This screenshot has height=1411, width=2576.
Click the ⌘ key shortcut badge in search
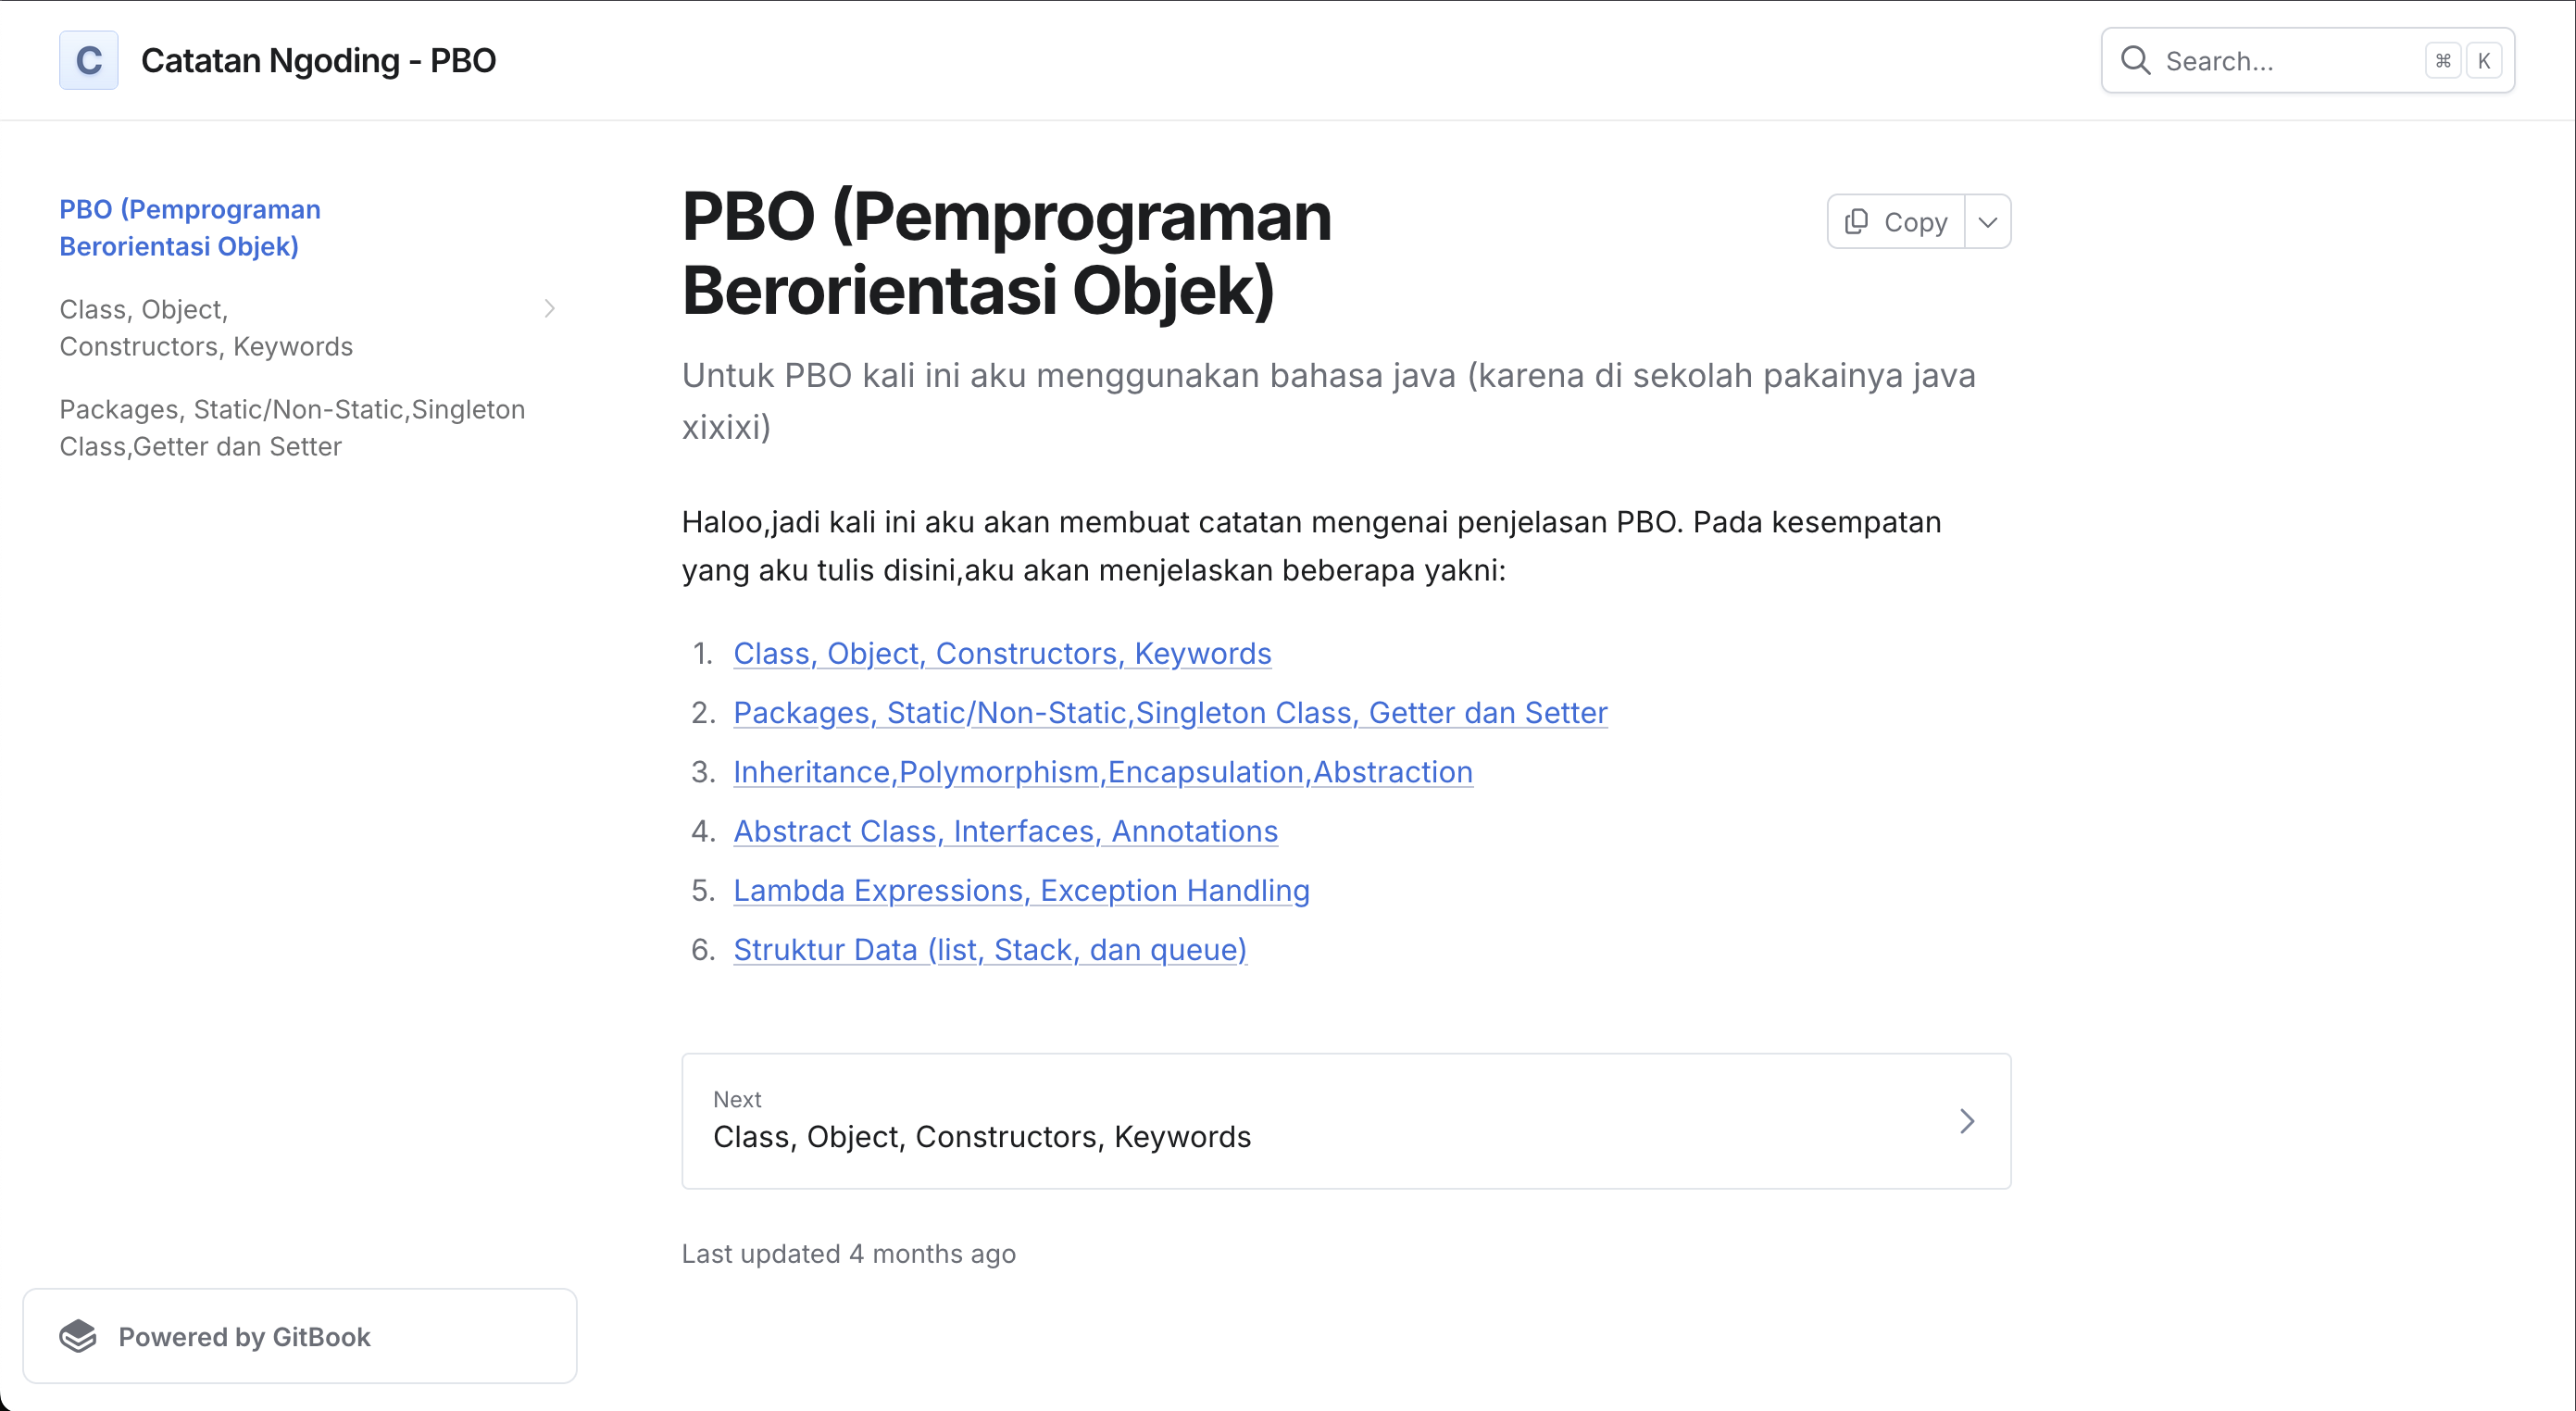[x=2443, y=60]
